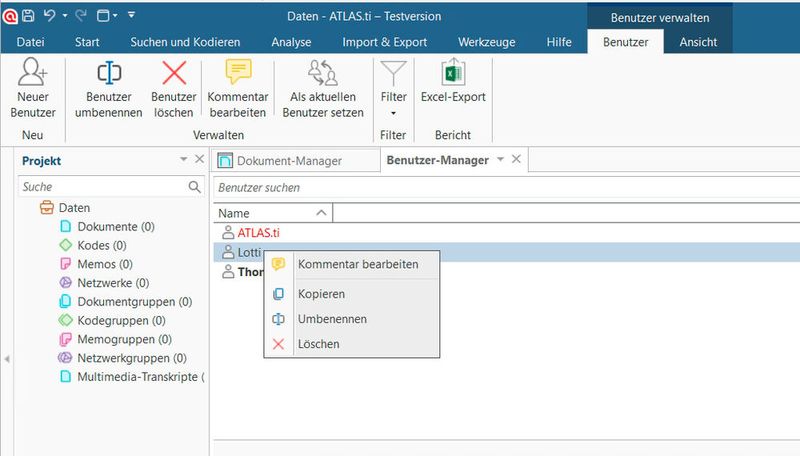
Task: Click the Neuer Benutzer ribbon button
Action: 33,89
